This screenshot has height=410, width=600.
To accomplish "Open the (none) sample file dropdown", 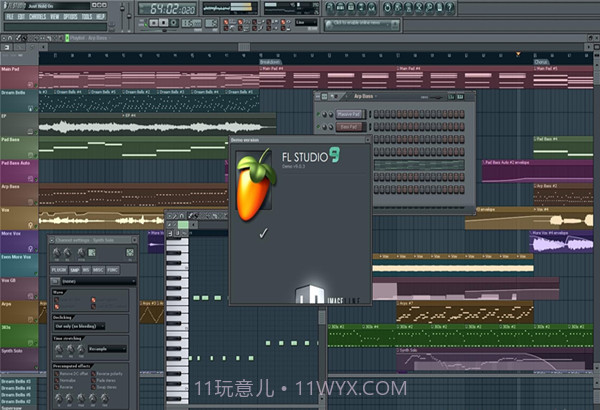I will [x=99, y=281].
